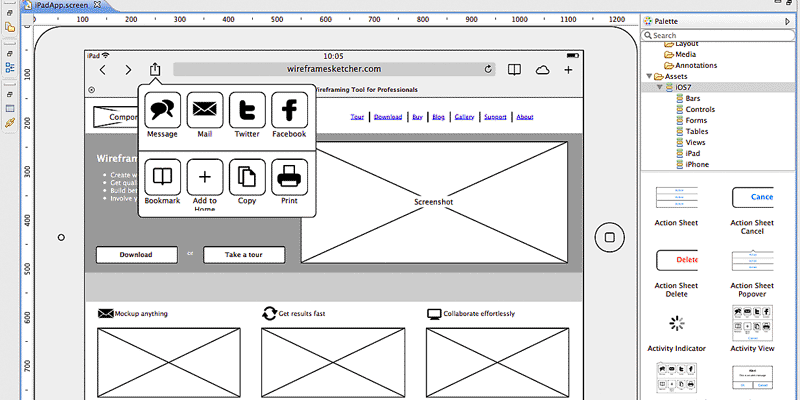Click the Palette panel icon
The height and width of the screenshot is (400, 800).
click(647, 21)
